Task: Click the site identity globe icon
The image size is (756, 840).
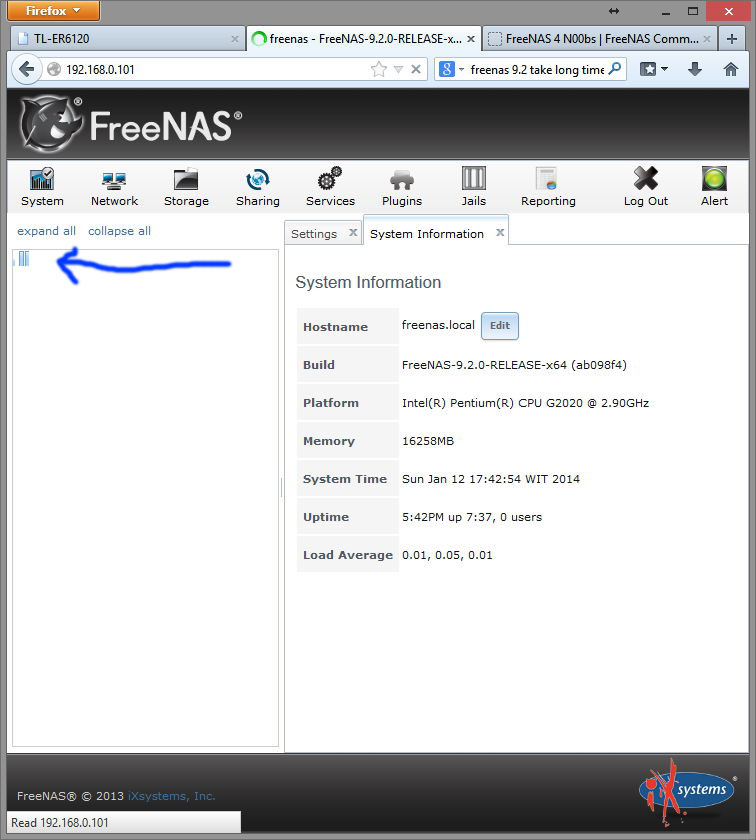Action: (54, 69)
